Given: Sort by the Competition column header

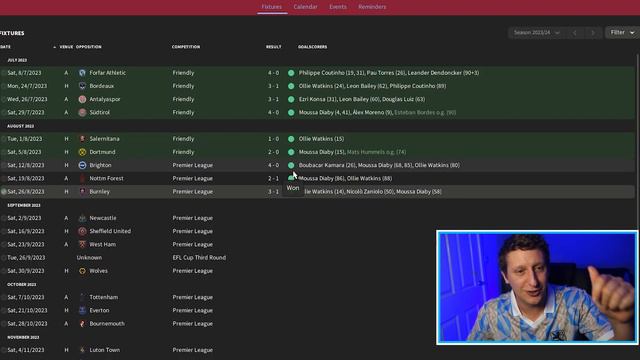Looking at the screenshot, I should (x=186, y=47).
